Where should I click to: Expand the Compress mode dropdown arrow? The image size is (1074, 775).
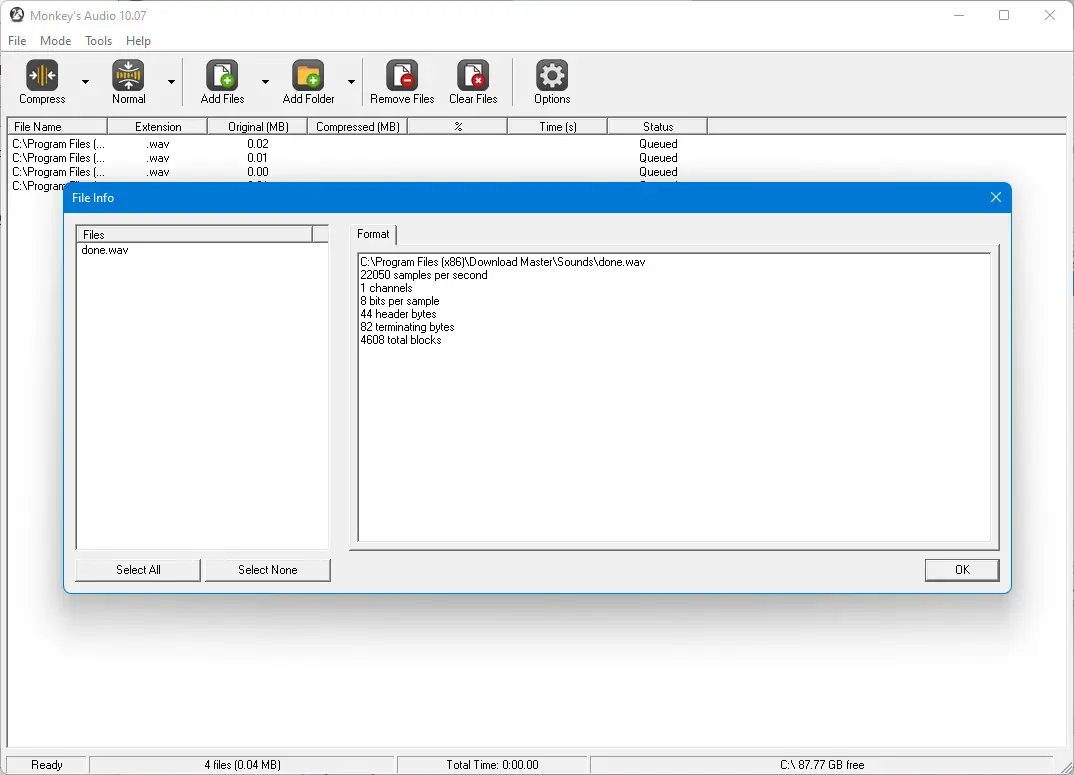86,82
